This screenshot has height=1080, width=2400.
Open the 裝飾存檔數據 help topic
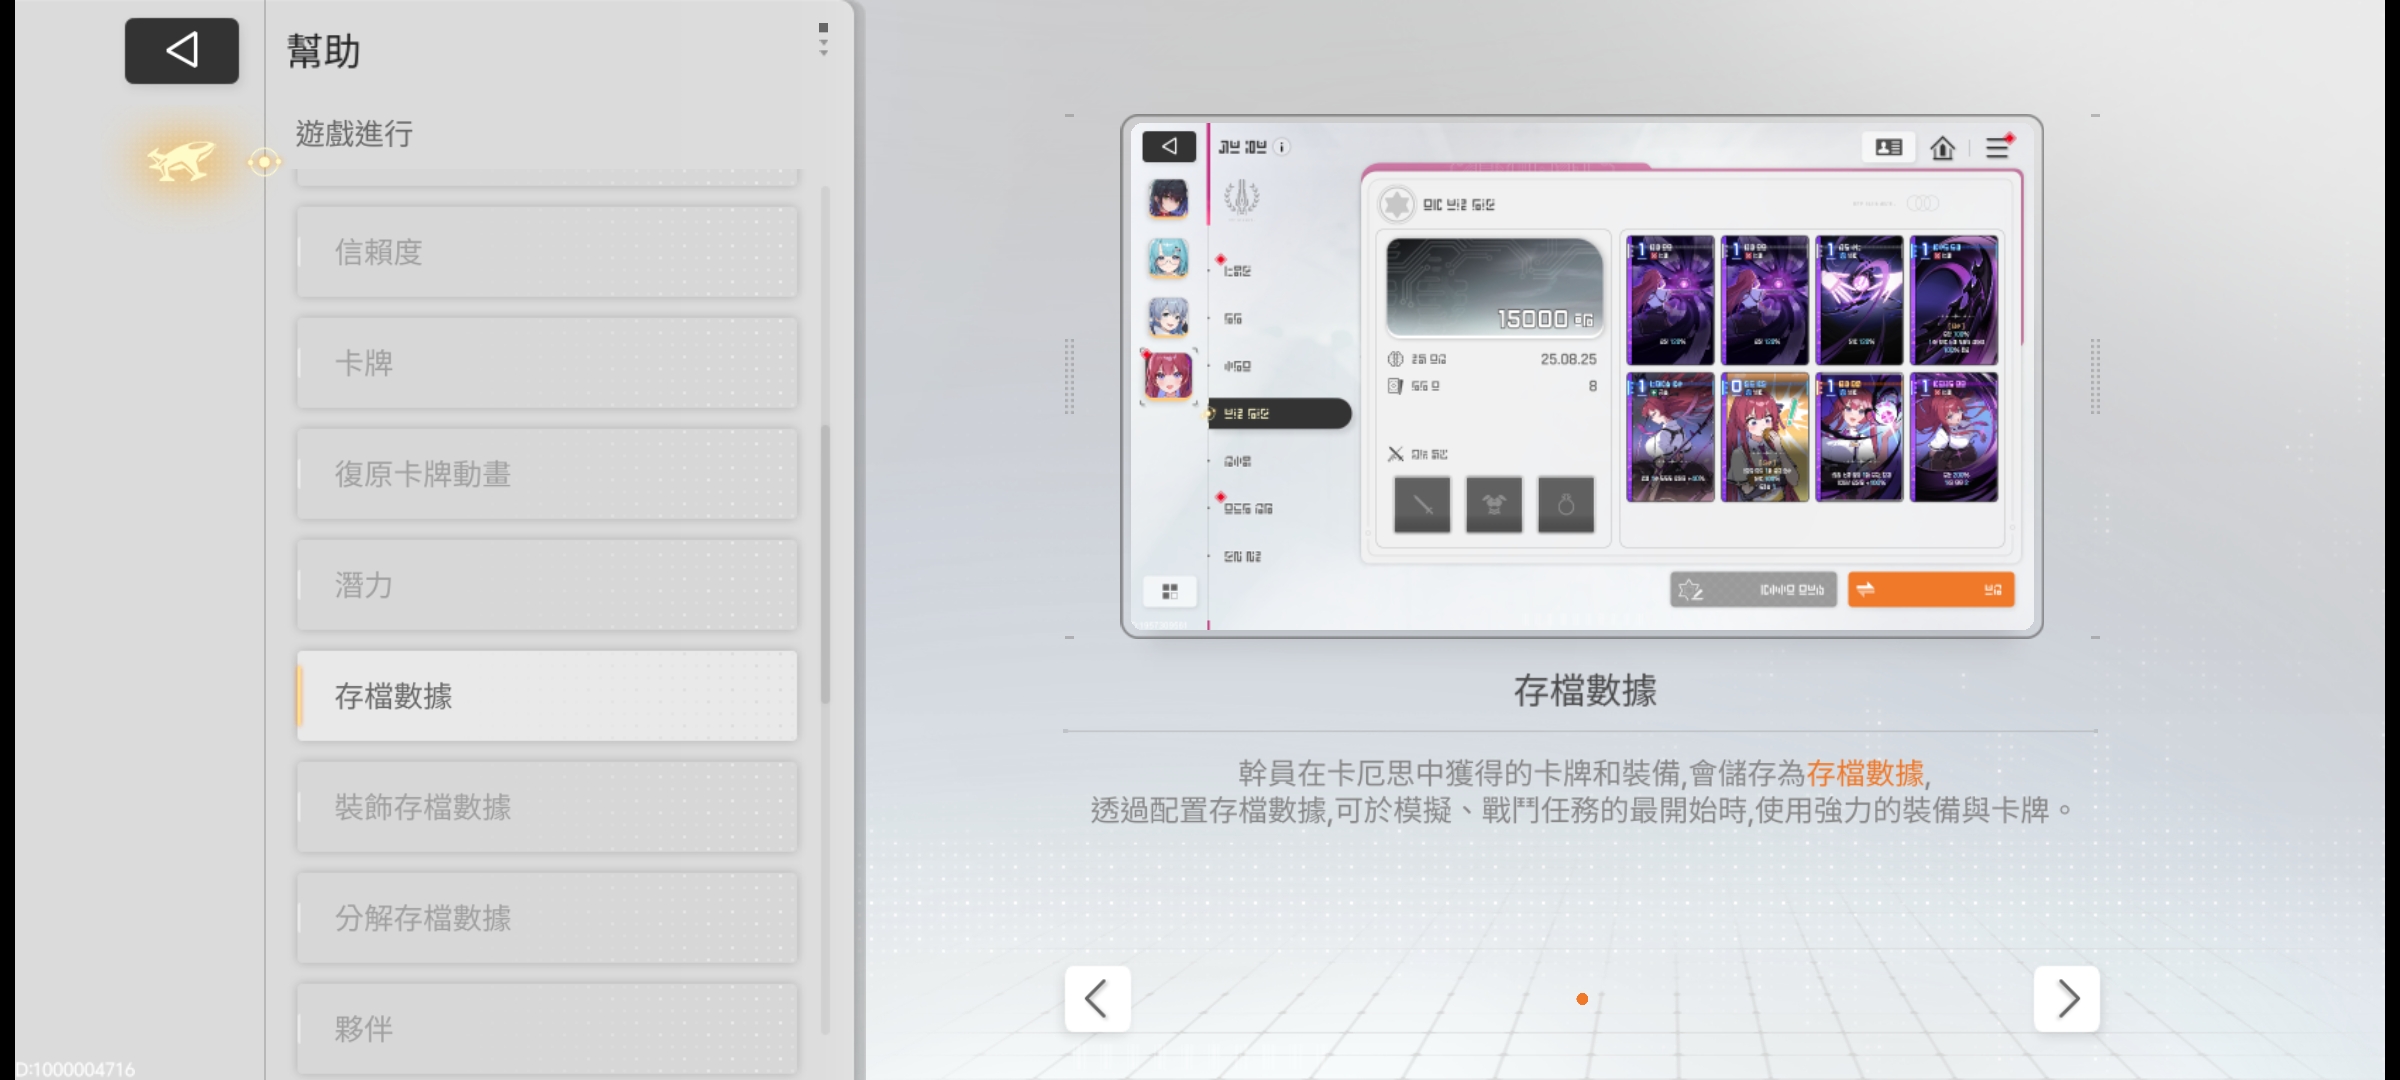[547, 807]
